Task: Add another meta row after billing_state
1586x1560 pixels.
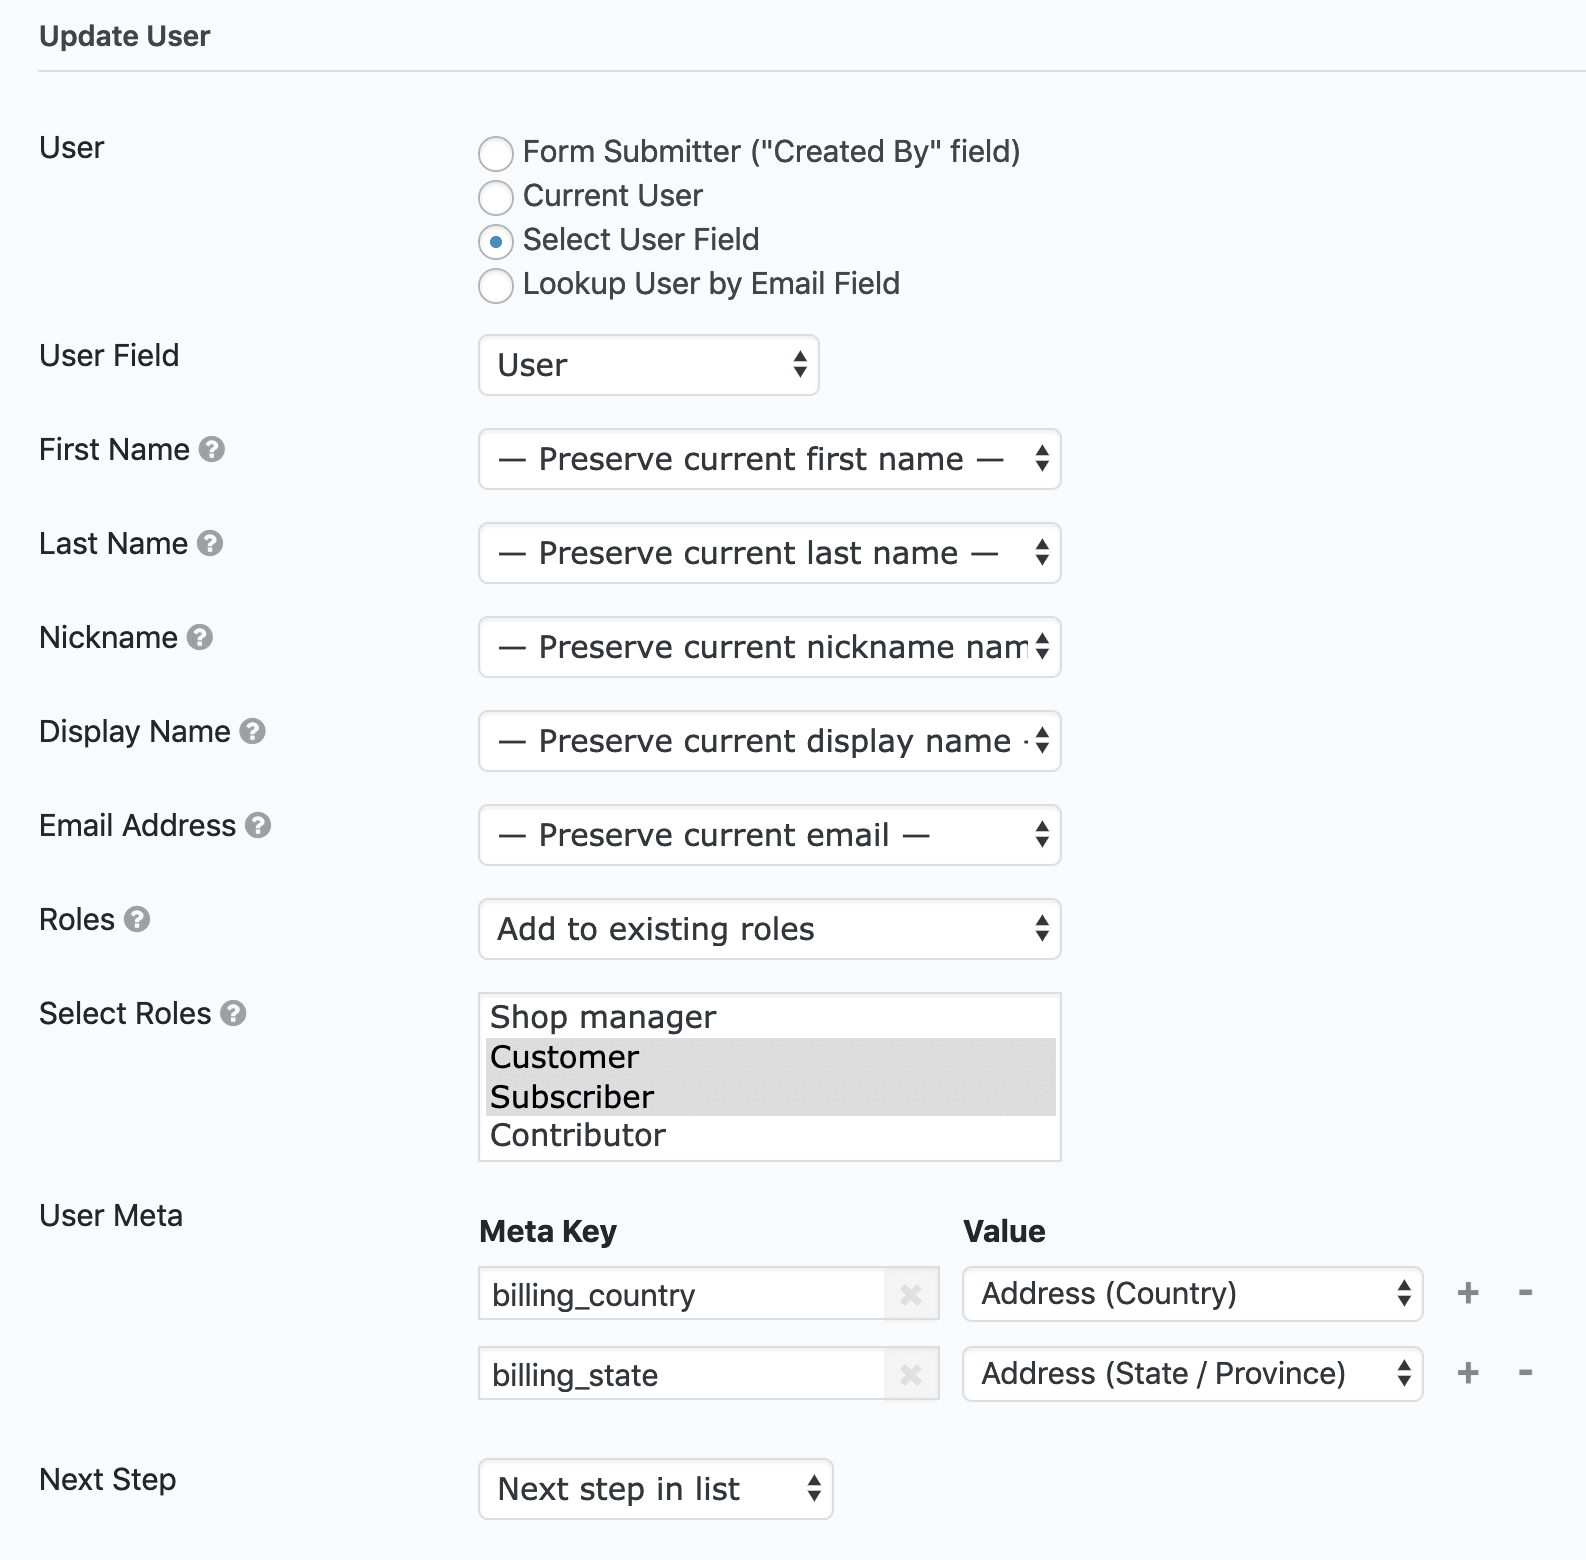Action: tap(1468, 1372)
